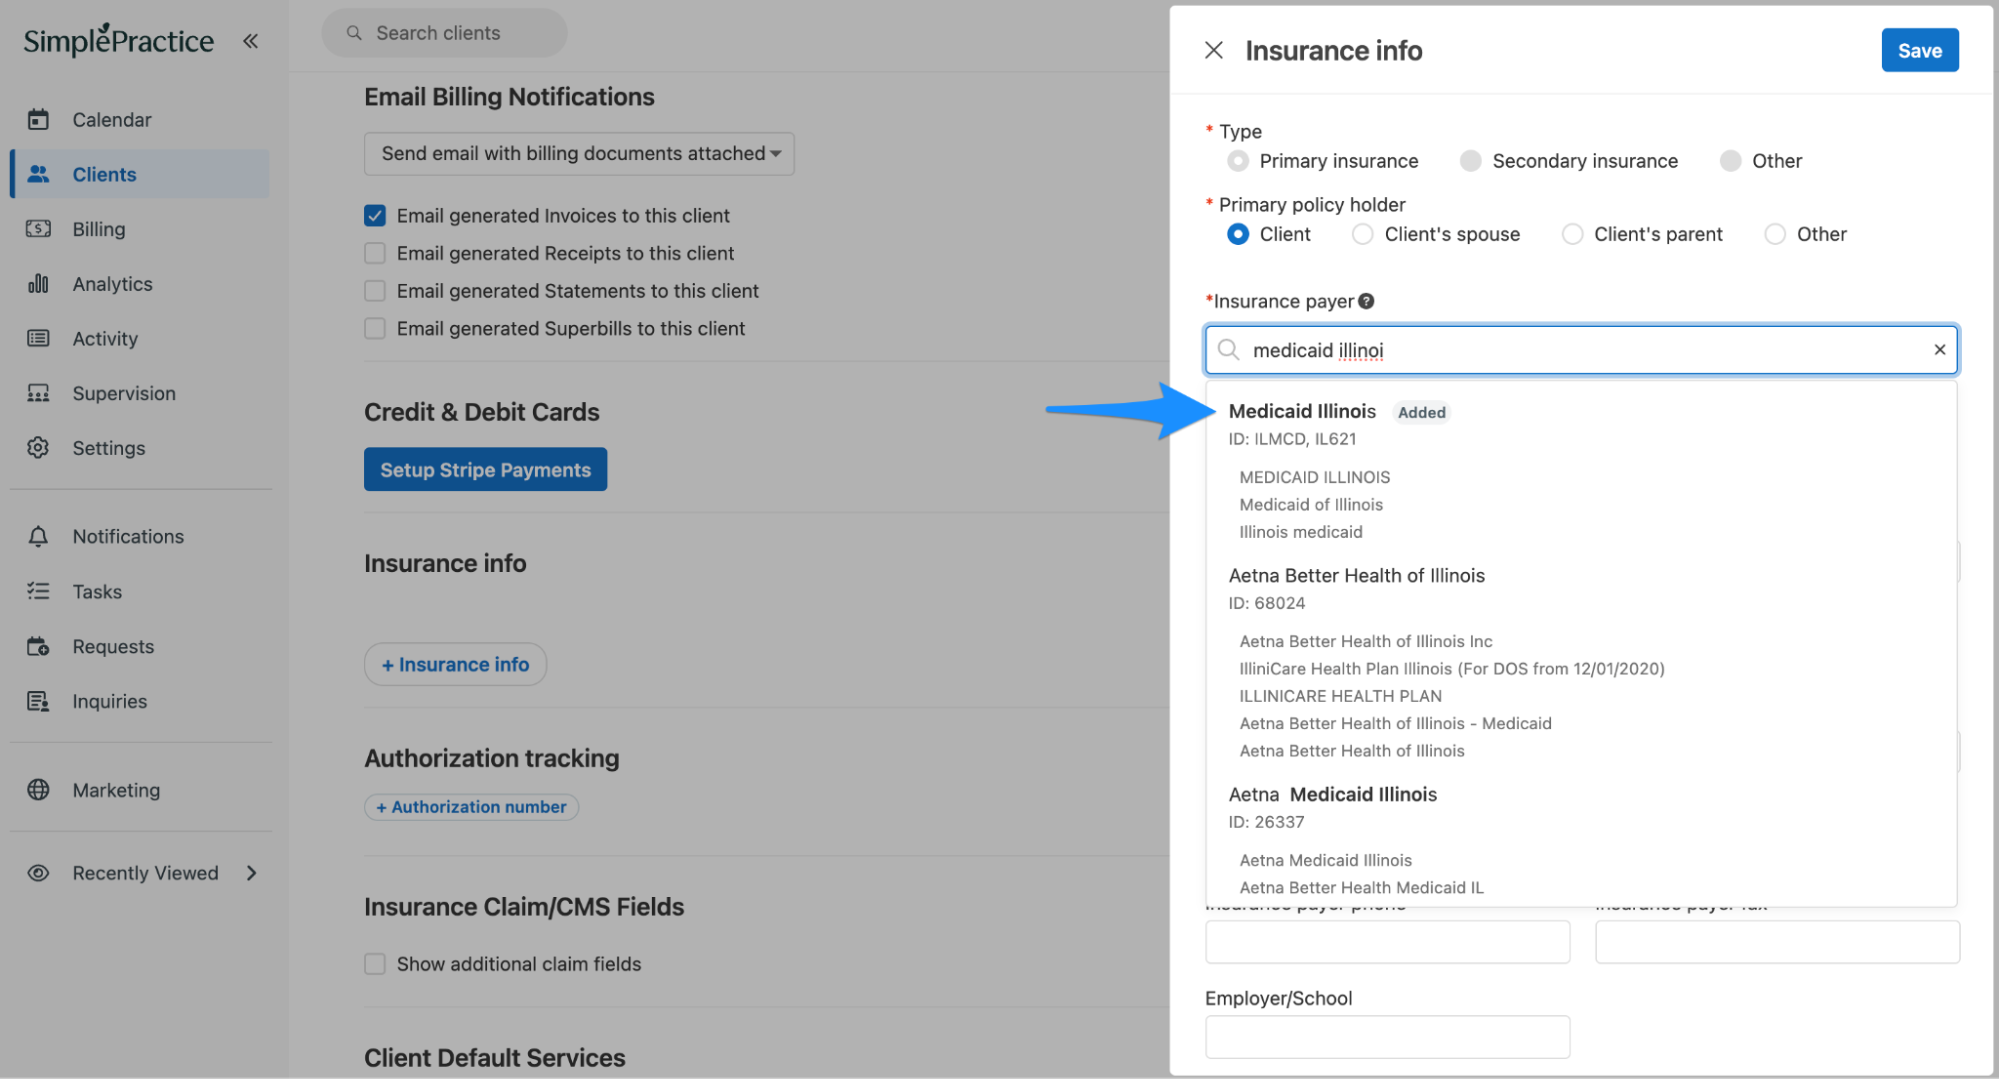
Task: Expand the Recently Viewed chevron
Action: pos(252,873)
